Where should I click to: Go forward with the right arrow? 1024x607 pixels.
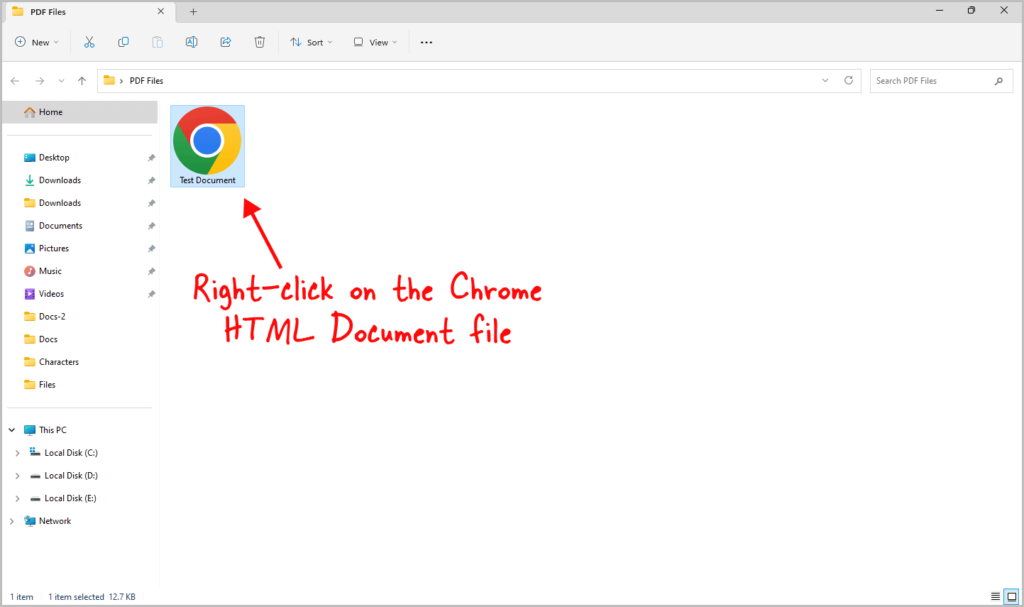(x=39, y=81)
